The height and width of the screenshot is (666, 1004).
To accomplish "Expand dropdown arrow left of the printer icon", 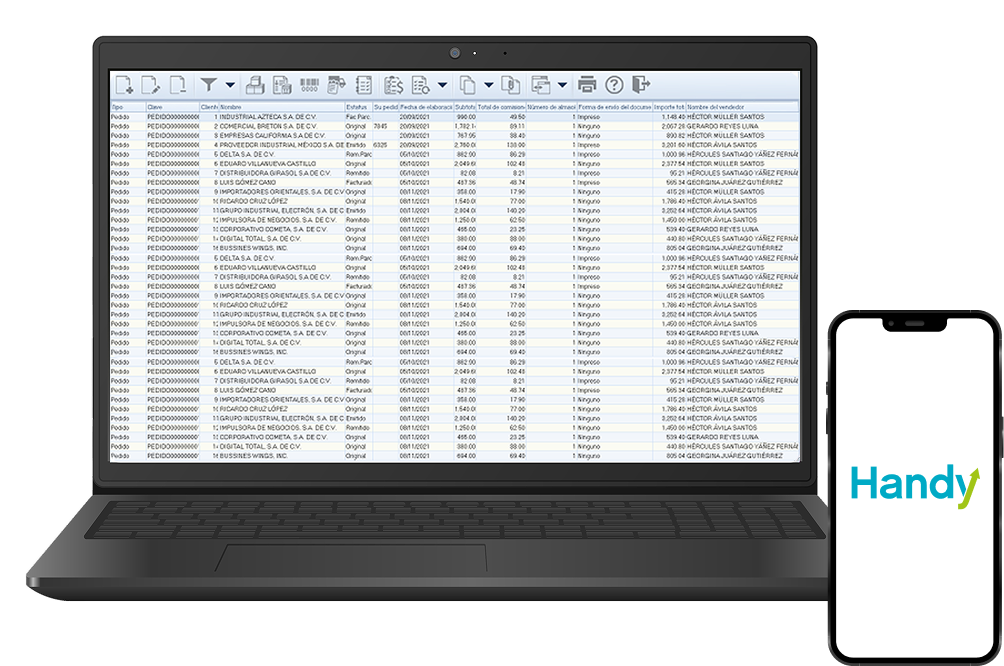I will pos(563,85).
